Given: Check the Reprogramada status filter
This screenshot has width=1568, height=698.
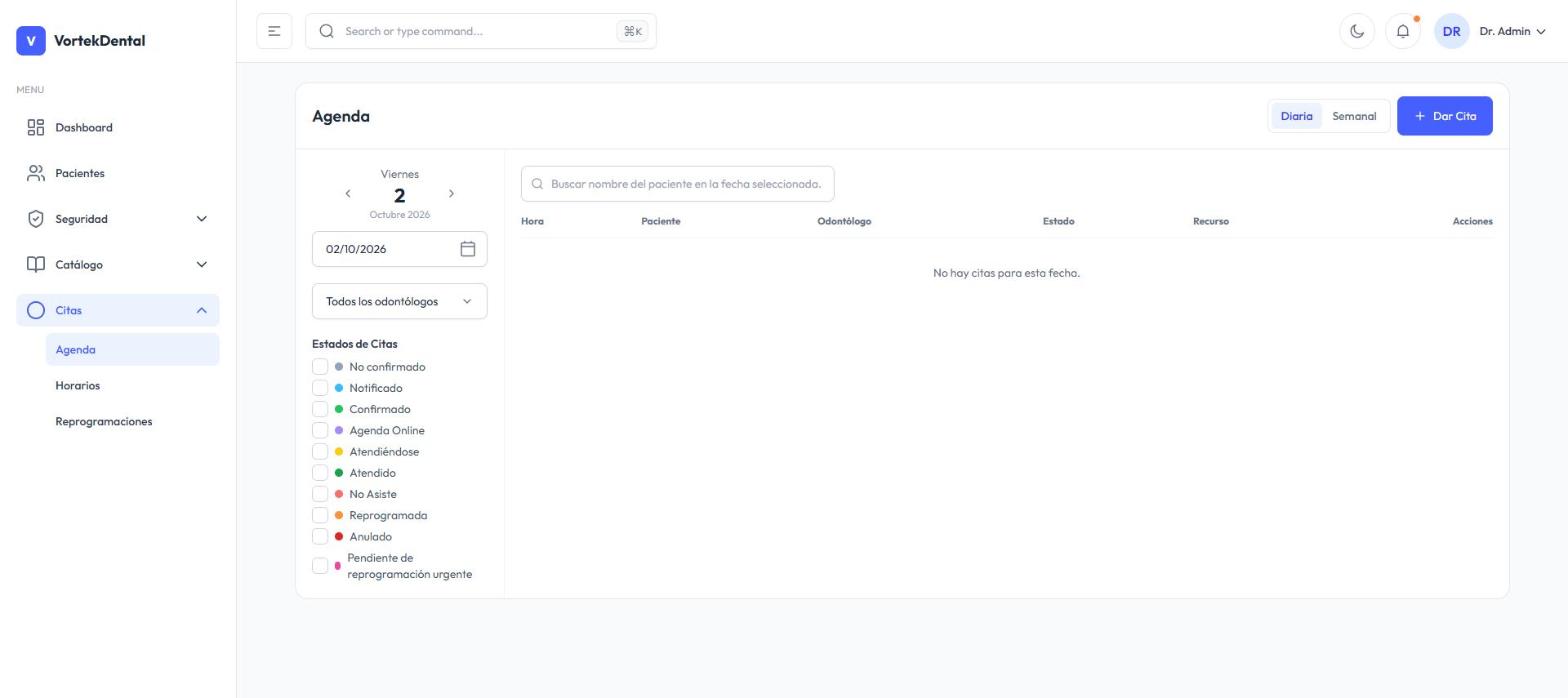Looking at the screenshot, I should [320, 516].
